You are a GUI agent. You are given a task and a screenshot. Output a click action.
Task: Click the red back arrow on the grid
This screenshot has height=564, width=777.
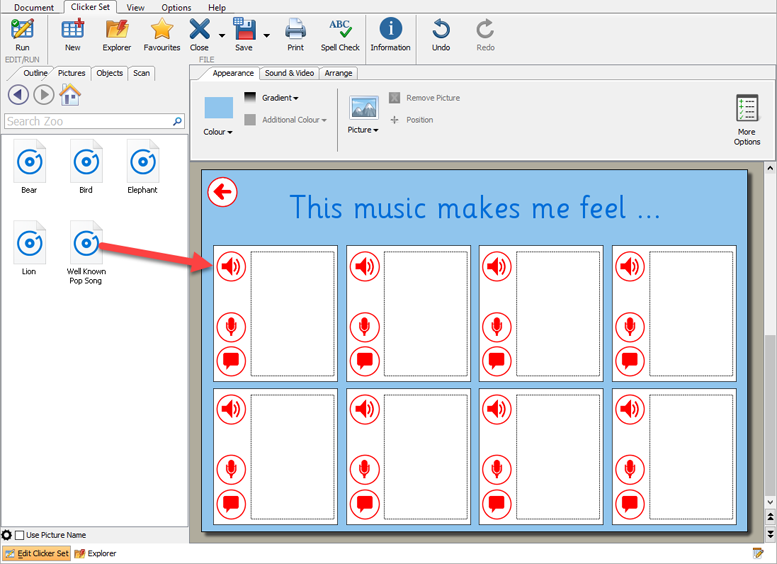(x=222, y=192)
